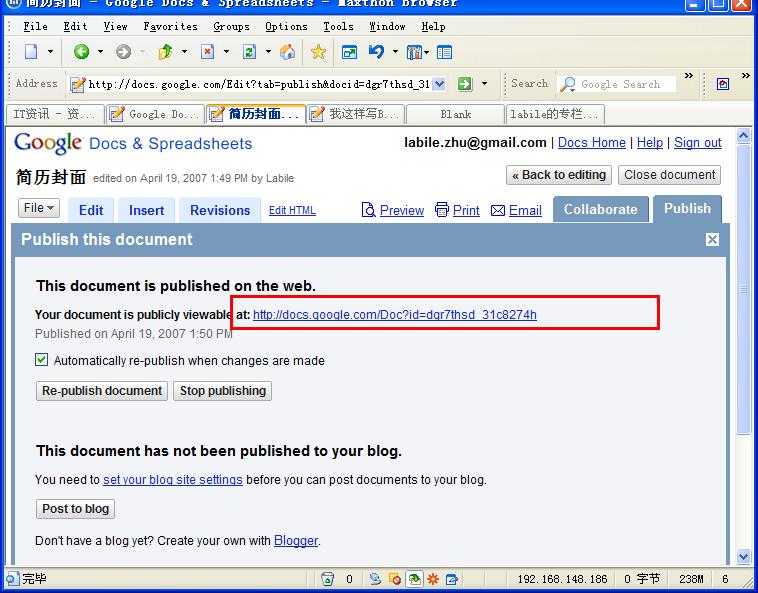This screenshot has height=593, width=758.
Task: Click the Edit HTML link
Action: point(292,210)
